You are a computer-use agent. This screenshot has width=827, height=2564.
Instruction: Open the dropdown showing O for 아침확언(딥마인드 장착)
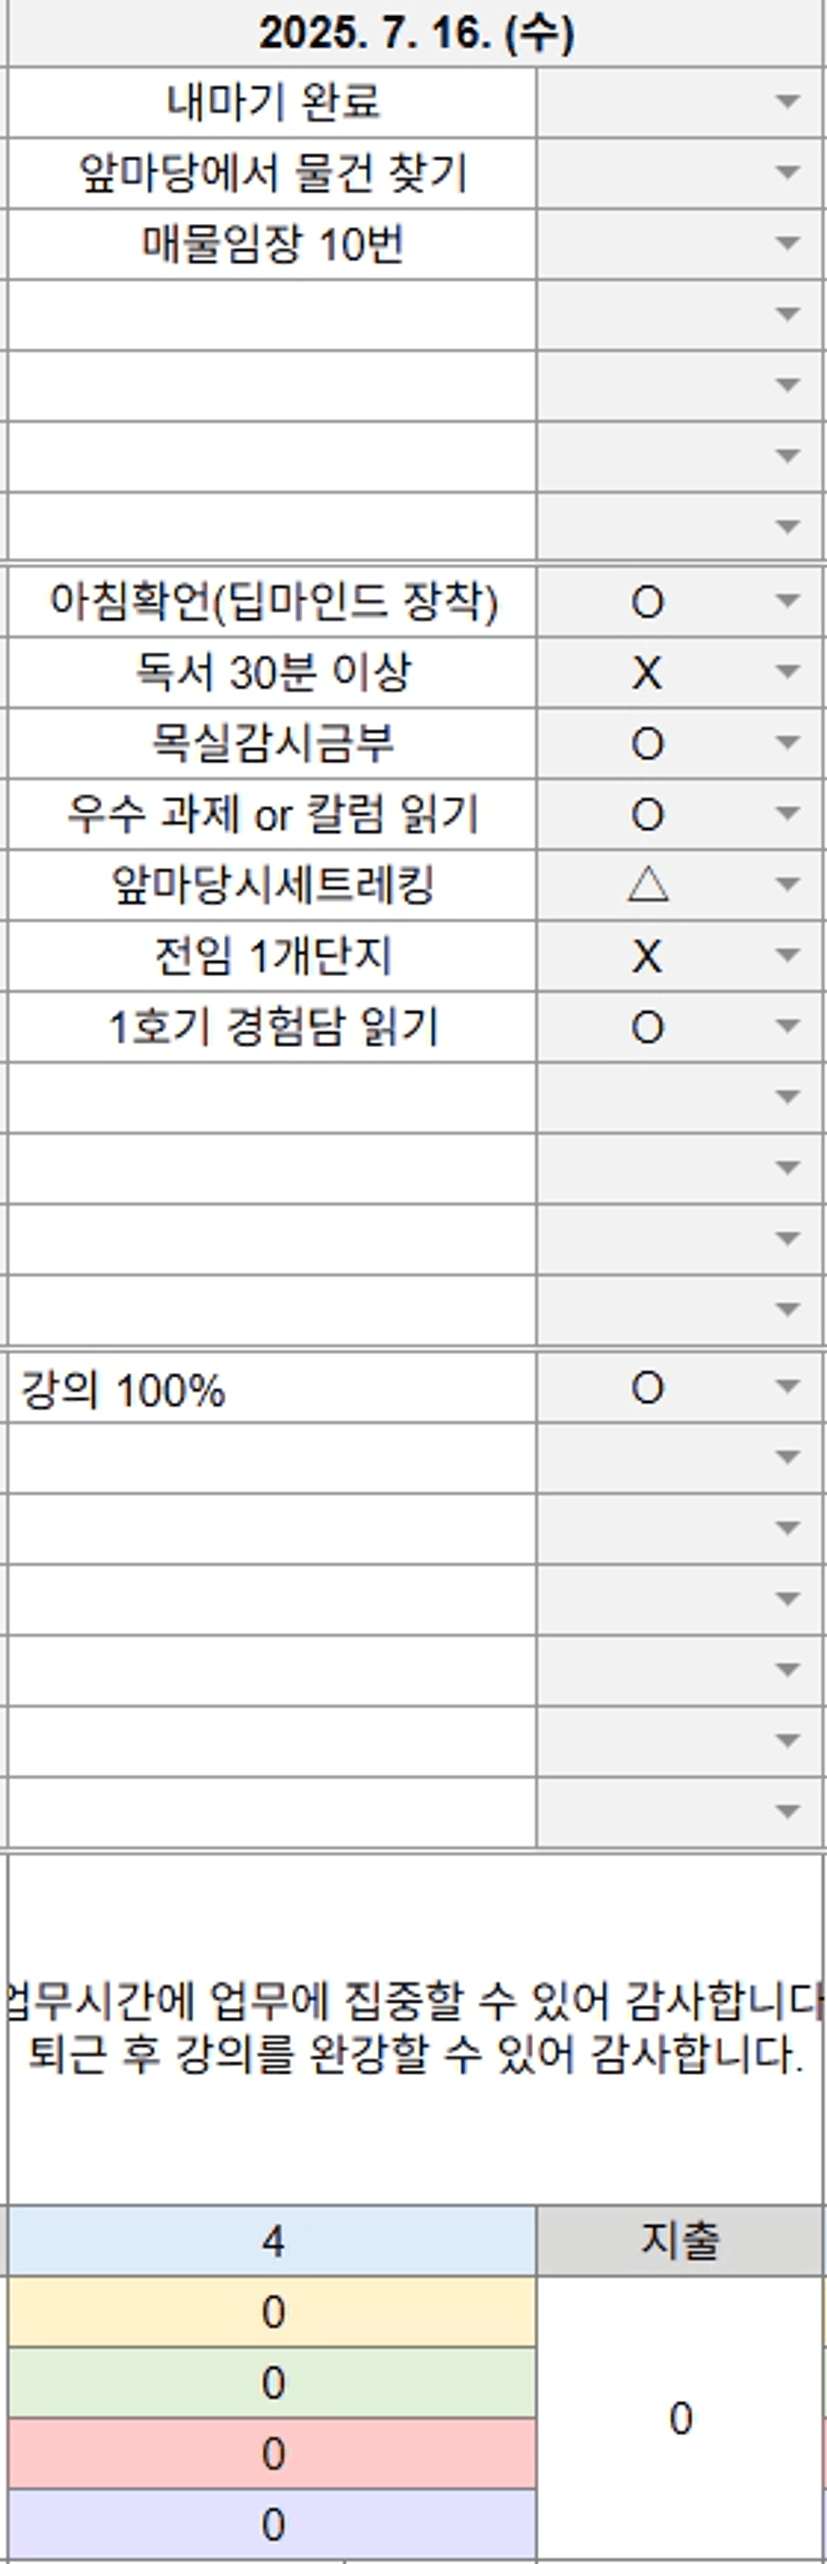[x=787, y=601]
